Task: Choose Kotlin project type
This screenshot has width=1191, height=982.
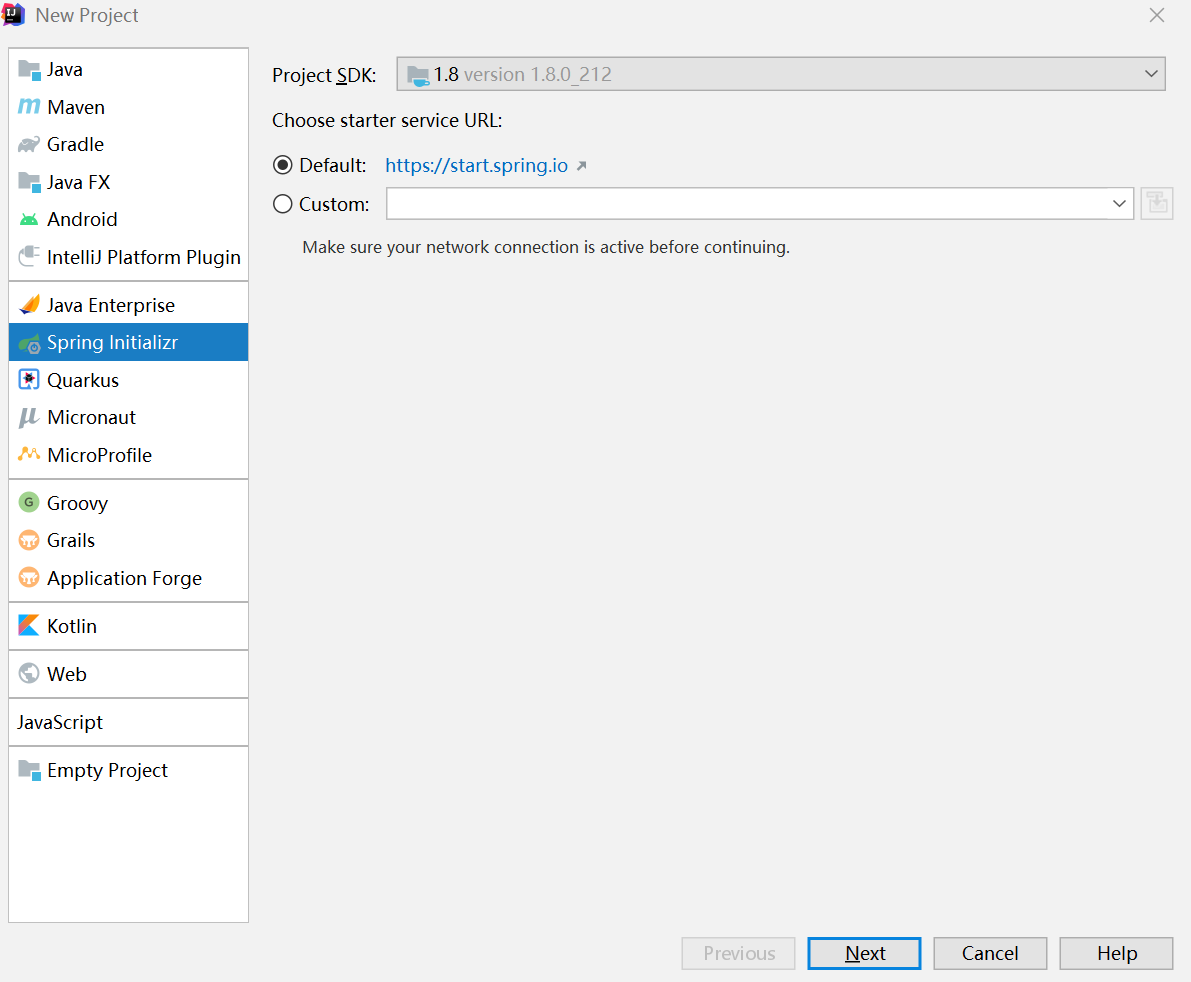Action: (128, 625)
